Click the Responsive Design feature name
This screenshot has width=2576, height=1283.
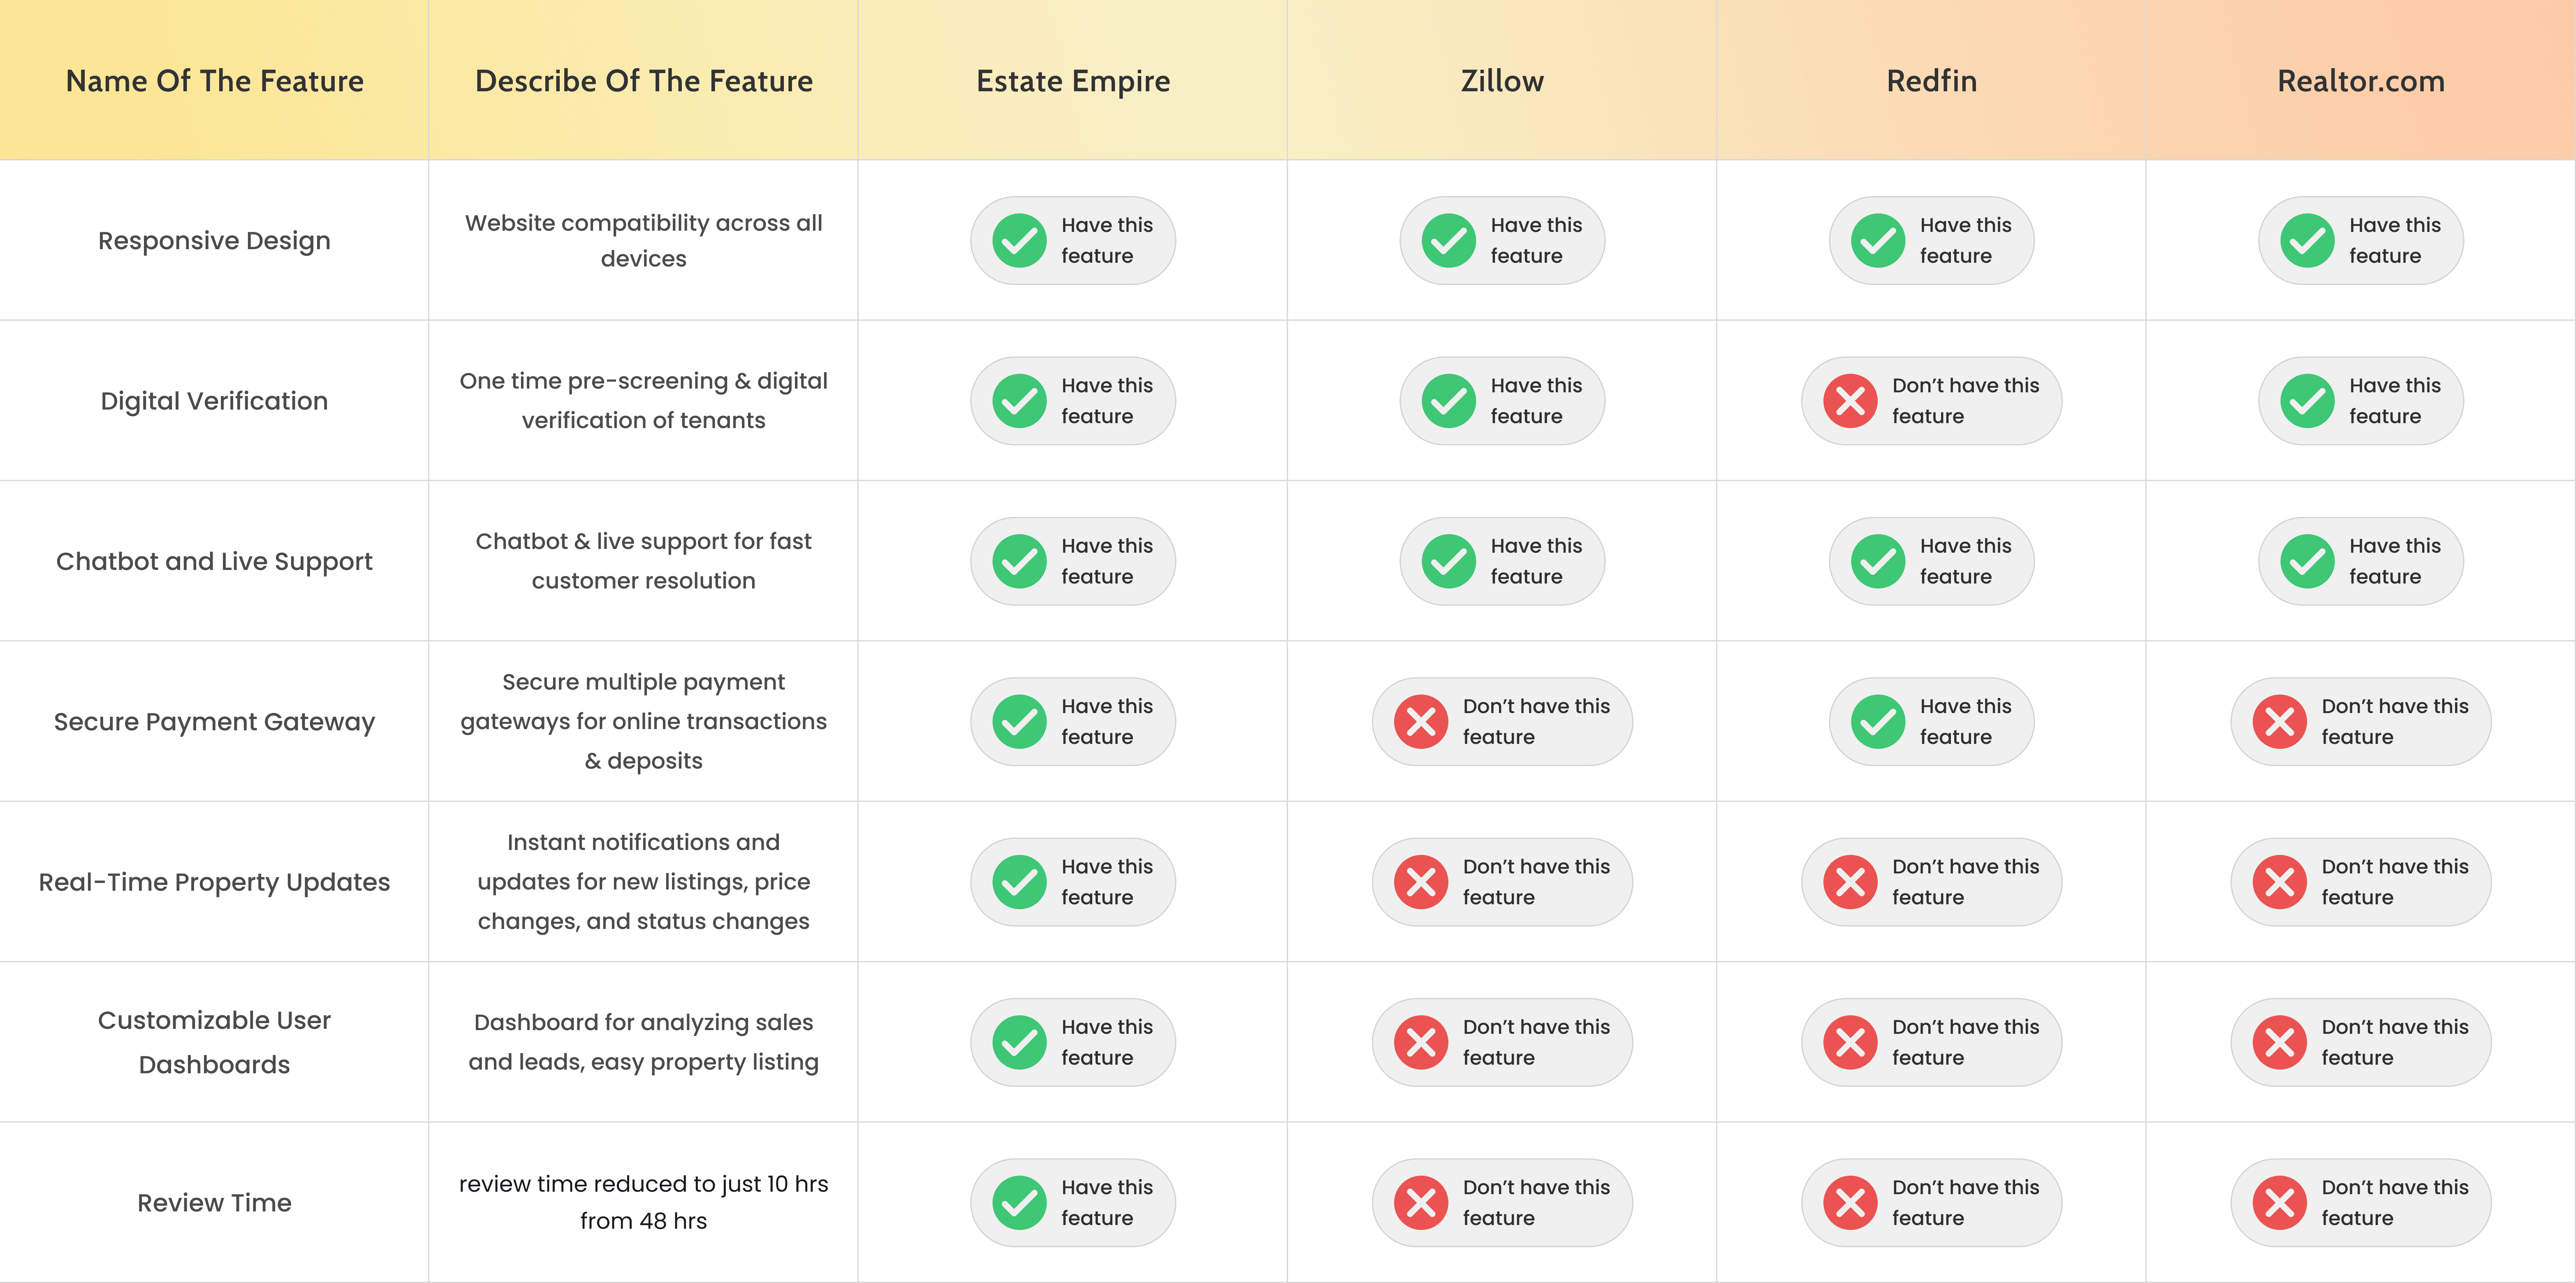[214, 241]
